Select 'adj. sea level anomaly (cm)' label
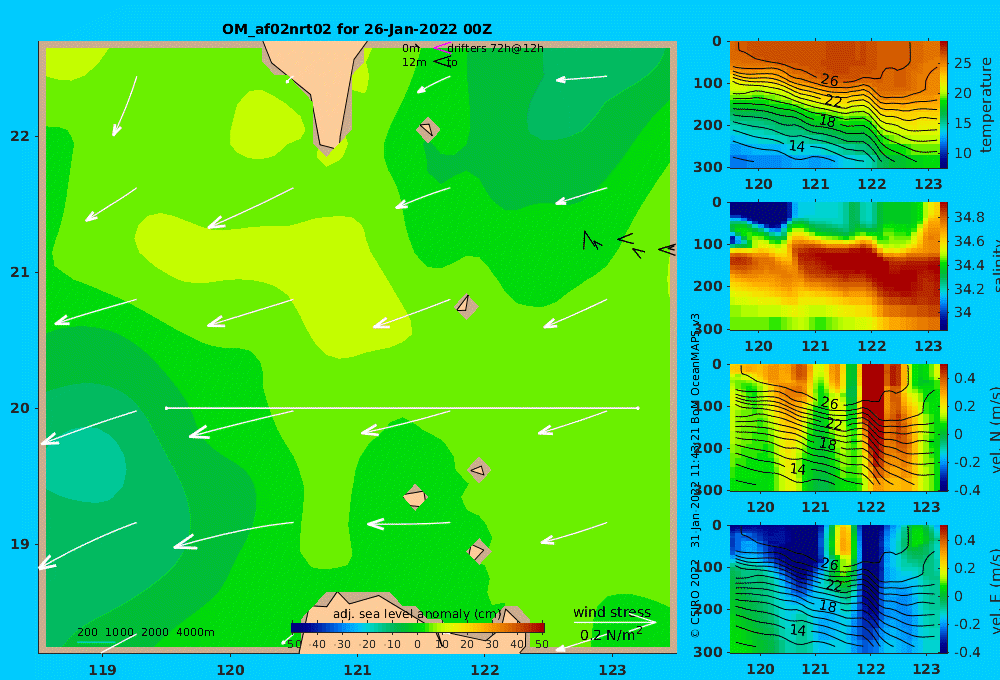Screen dimensions: 1000x680 (416, 614)
